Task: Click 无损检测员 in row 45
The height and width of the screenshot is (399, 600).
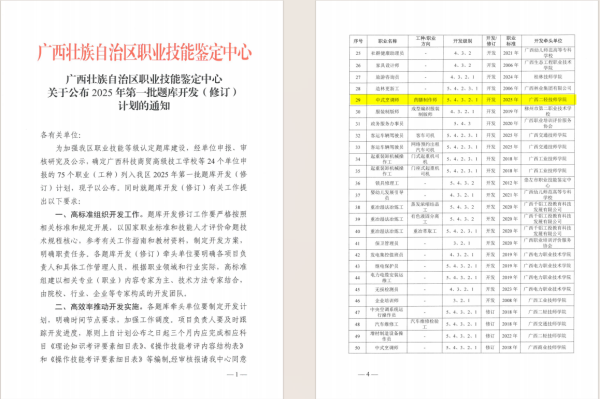Action: pos(387,289)
